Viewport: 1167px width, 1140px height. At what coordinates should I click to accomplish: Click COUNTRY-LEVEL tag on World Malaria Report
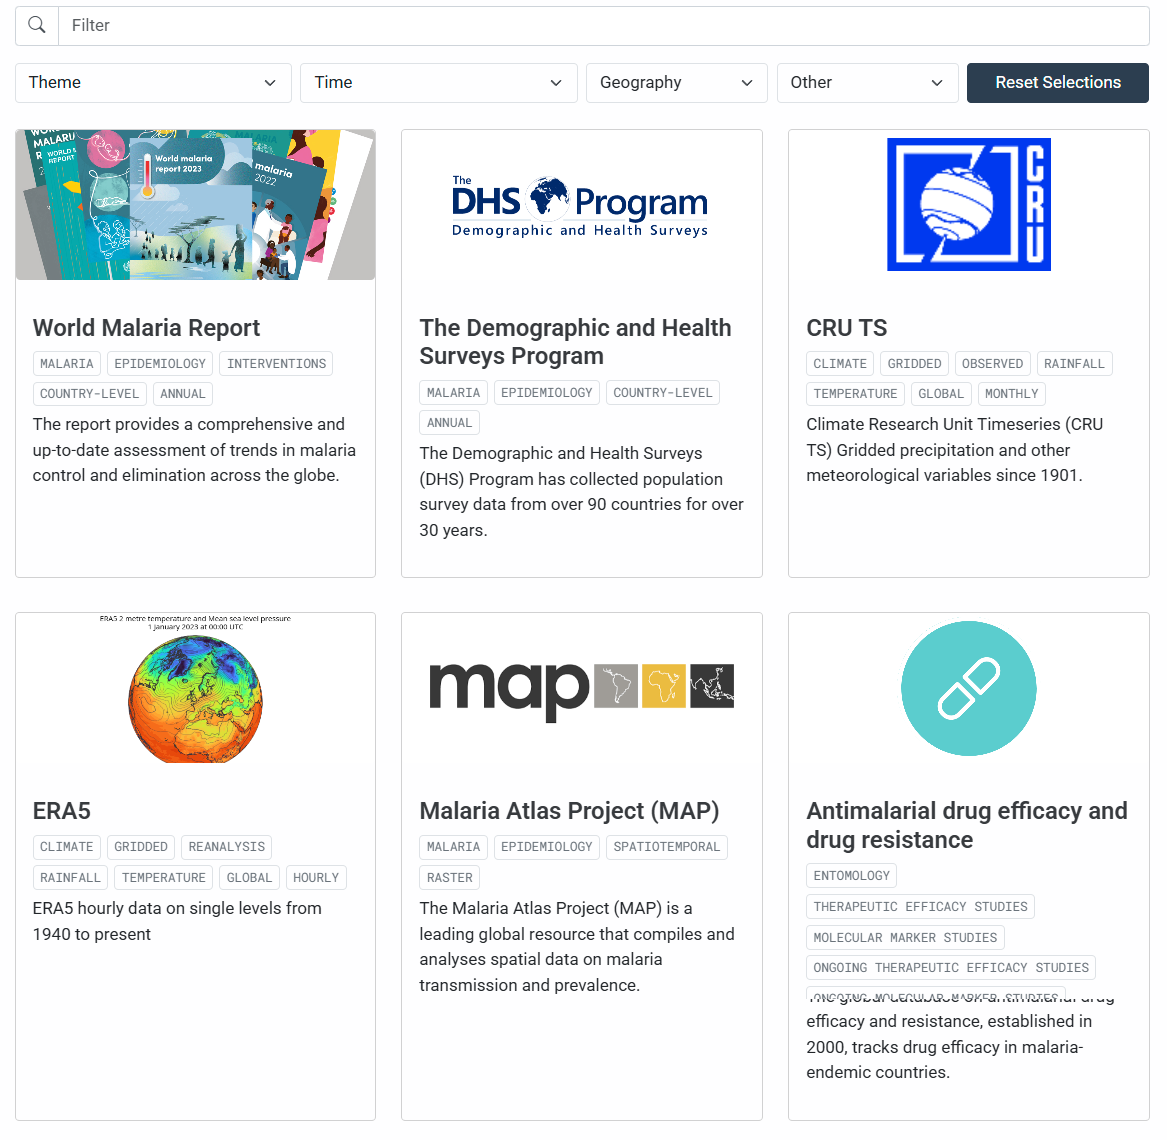coord(89,394)
